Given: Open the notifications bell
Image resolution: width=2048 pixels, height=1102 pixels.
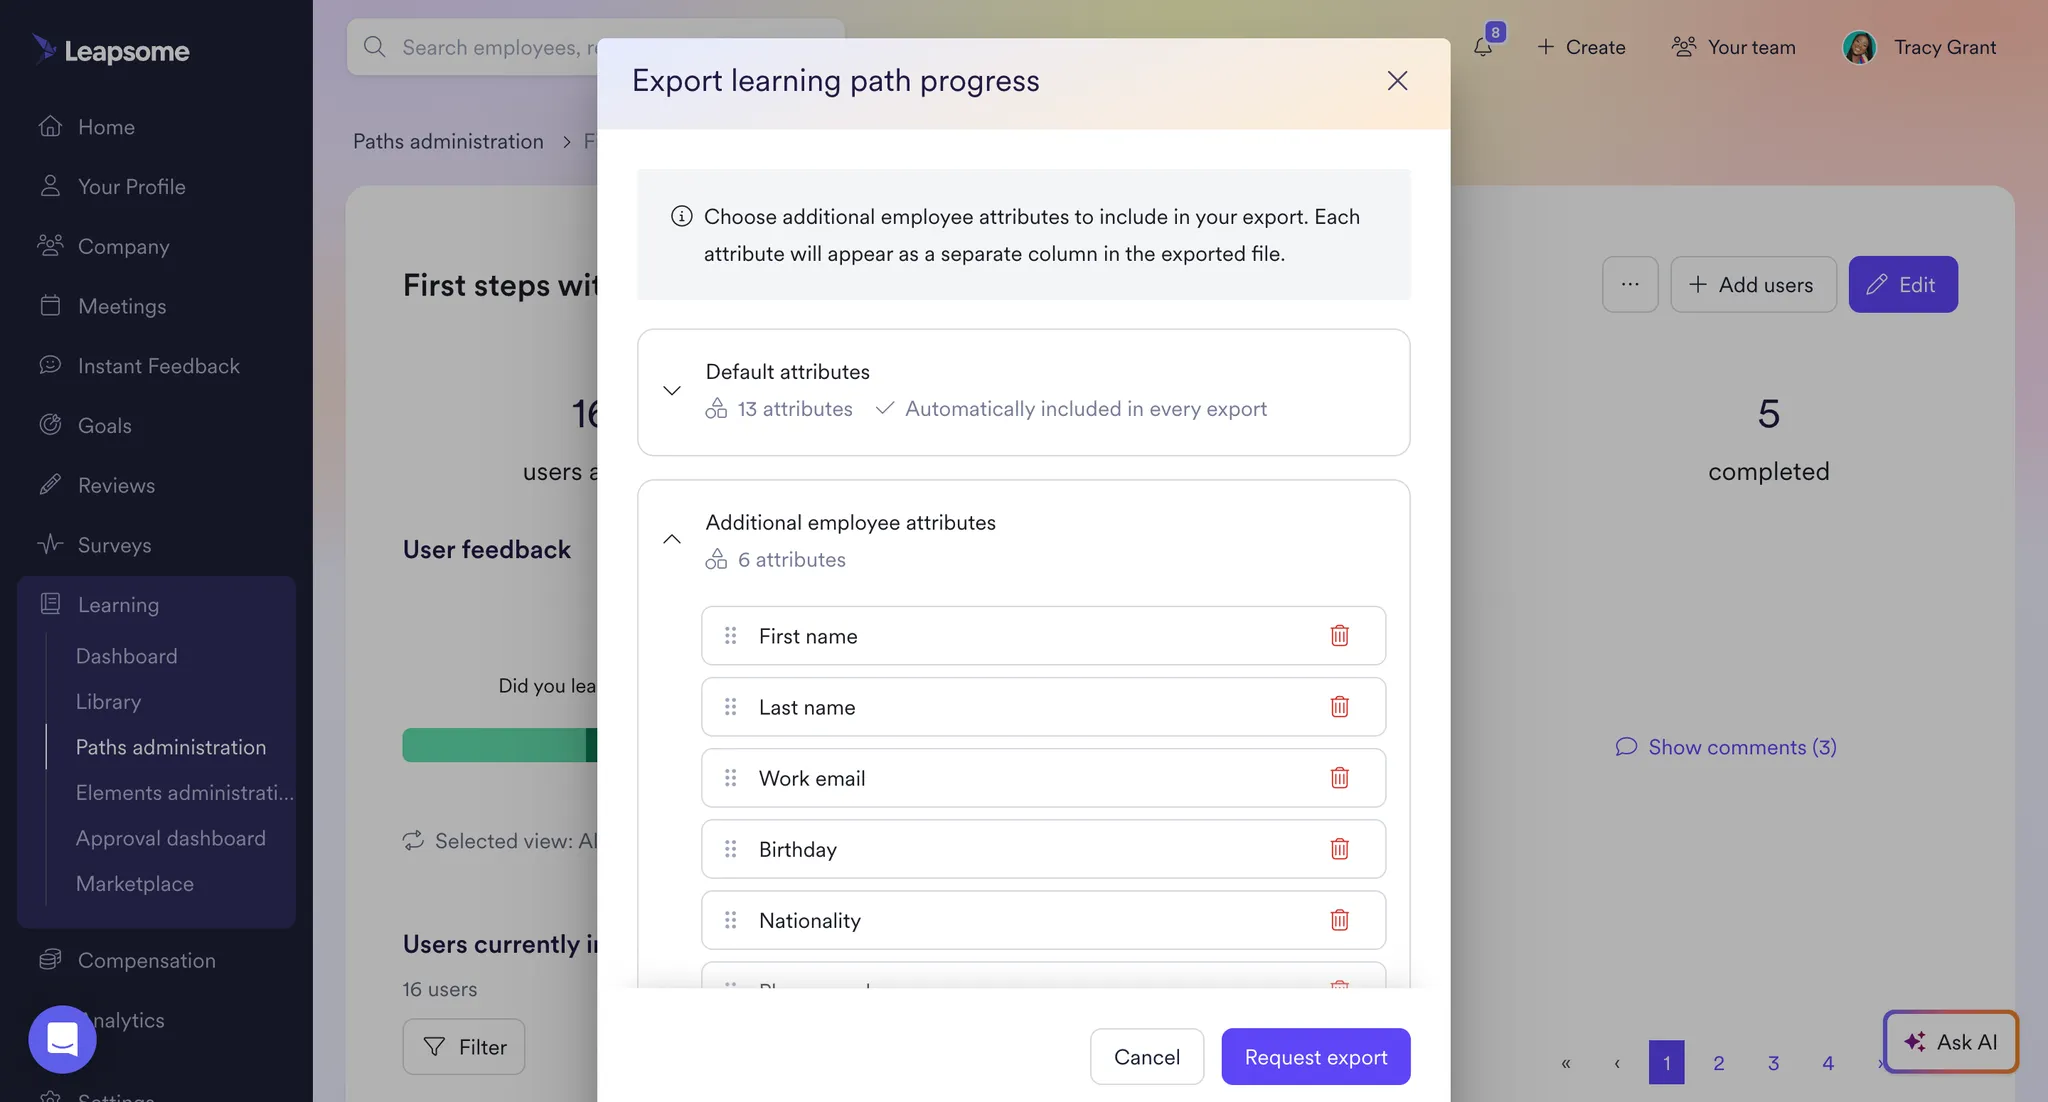Looking at the screenshot, I should tap(1483, 47).
